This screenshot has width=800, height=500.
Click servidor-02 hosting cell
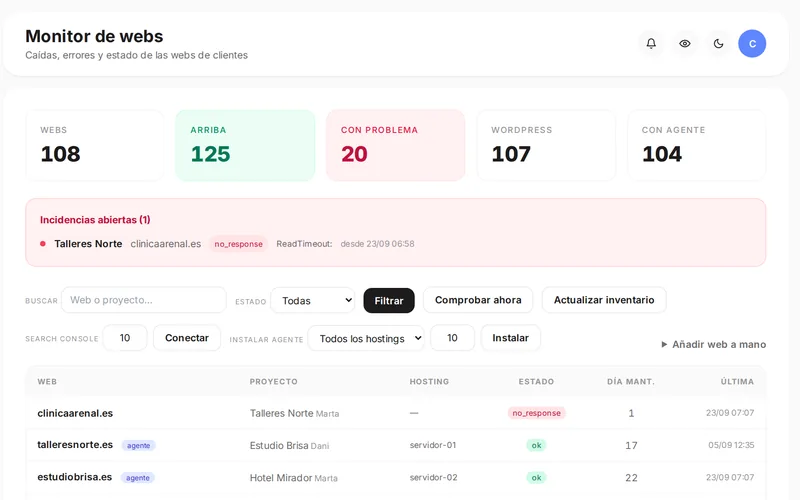pyautogui.click(x=433, y=478)
